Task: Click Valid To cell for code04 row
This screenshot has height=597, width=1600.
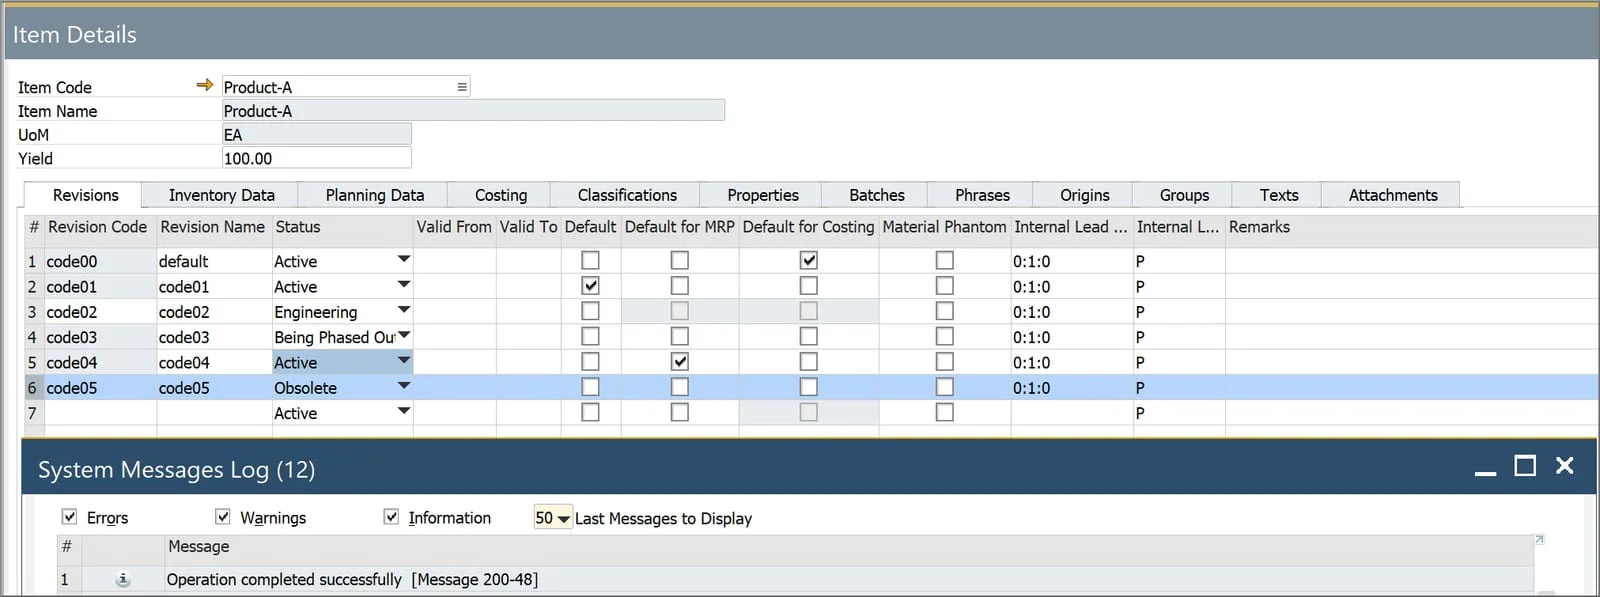Action: pyautogui.click(x=528, y=362)
